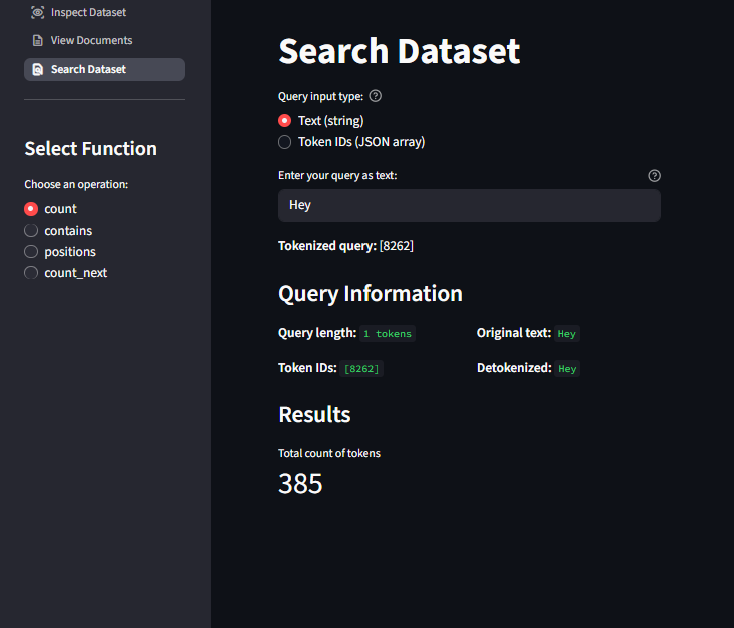Click the Detokenized Hey badge
Image resolution: width=734 pixels, height=628 pixels.
click(x=567, y=369)
